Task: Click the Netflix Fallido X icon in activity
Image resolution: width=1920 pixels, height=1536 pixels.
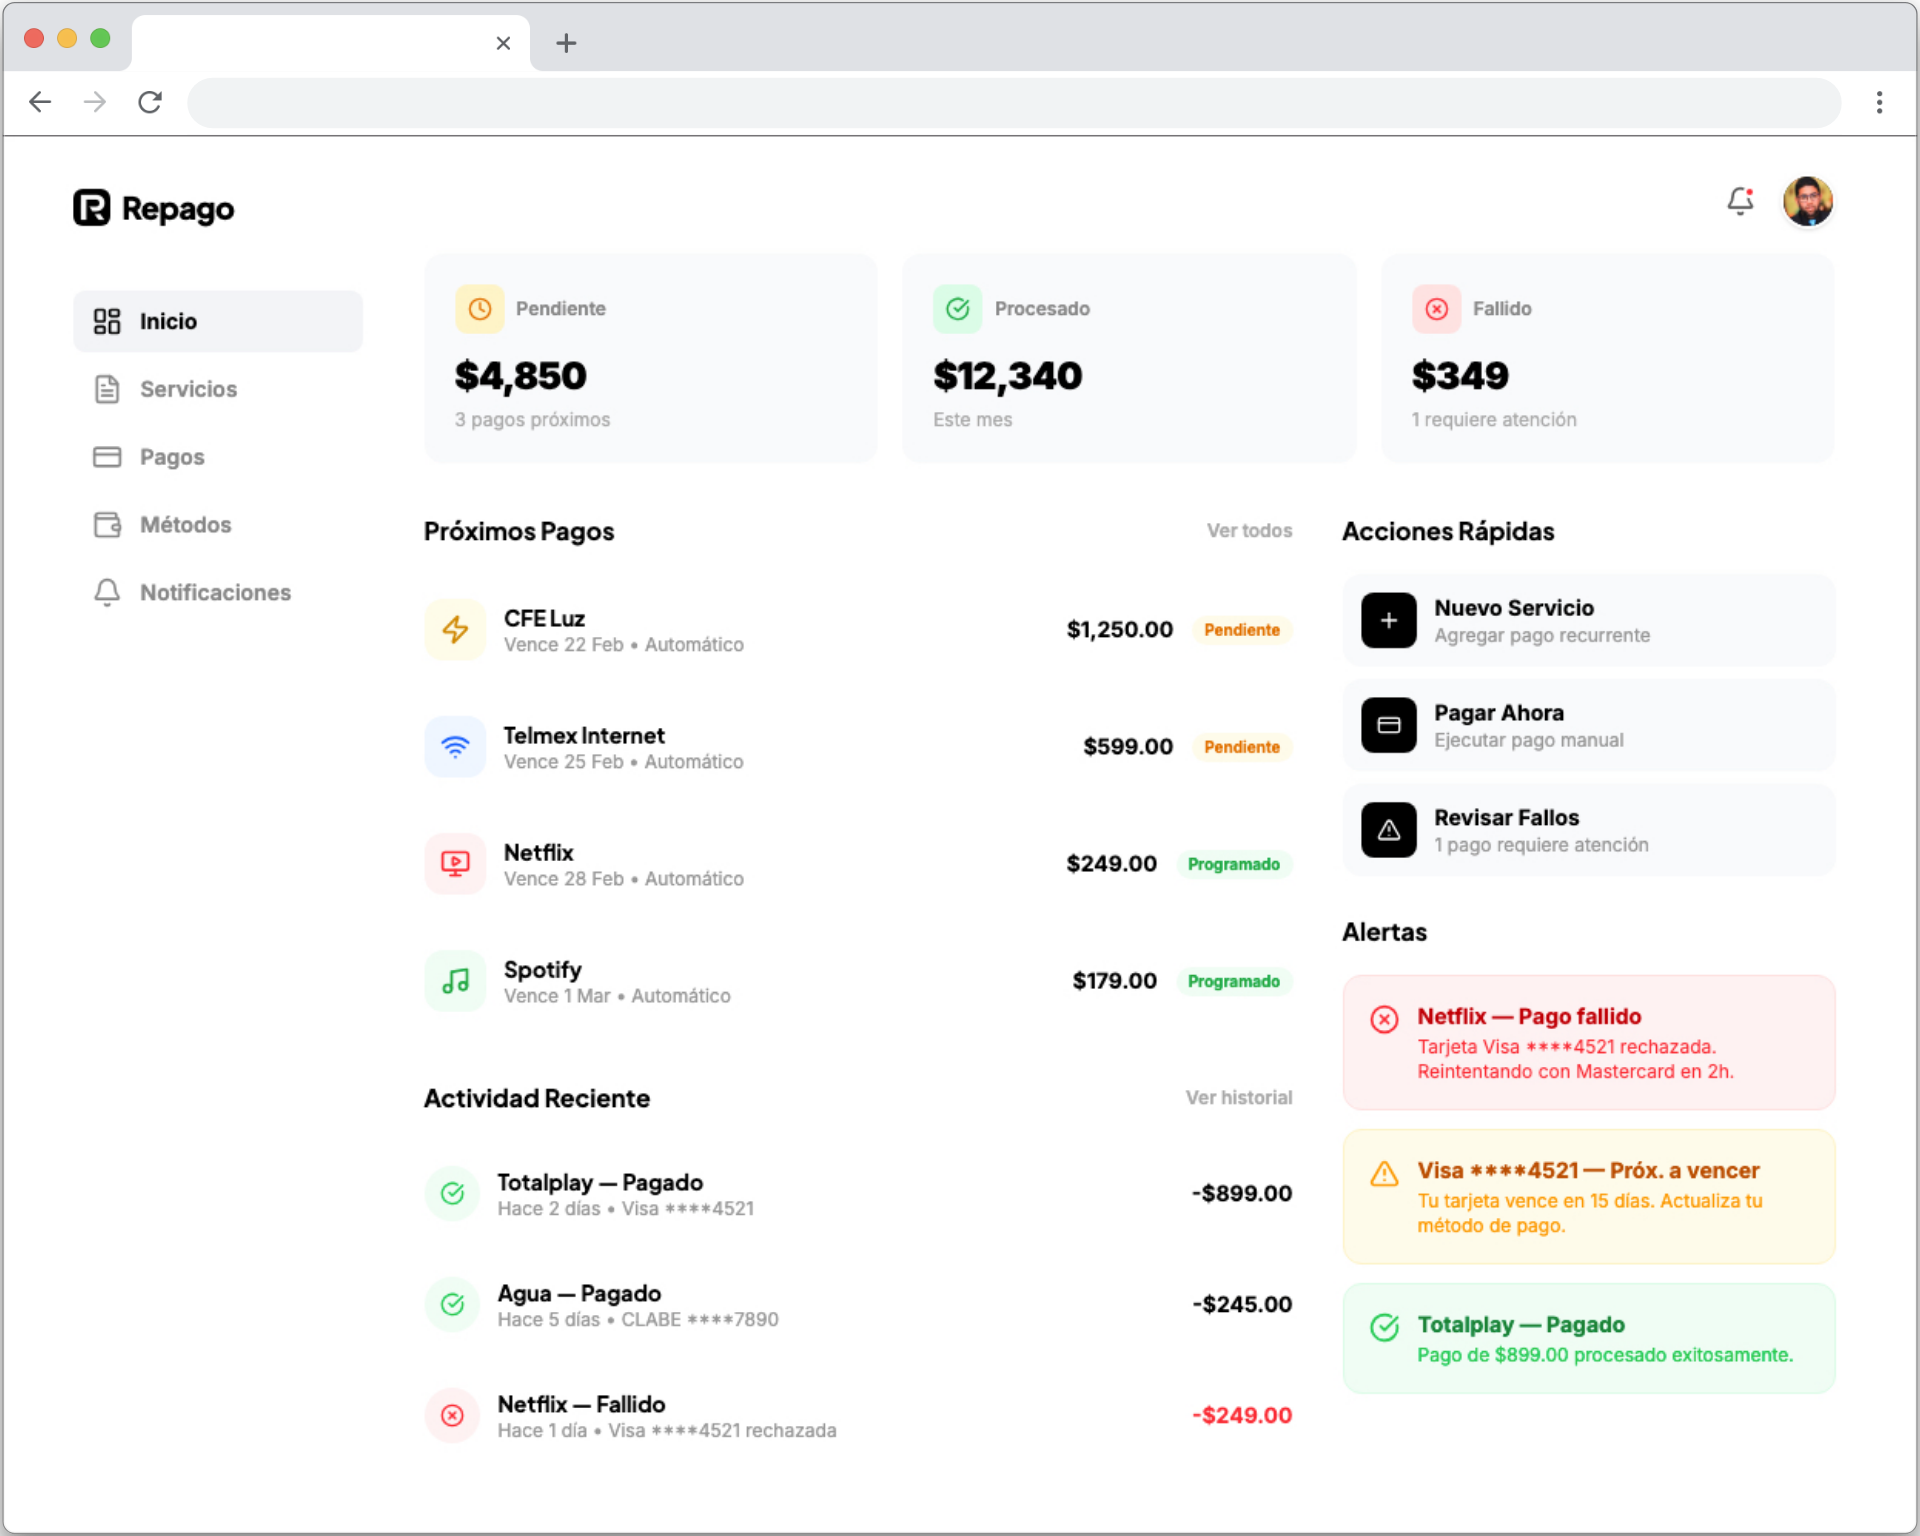Action: (452, 1416)
